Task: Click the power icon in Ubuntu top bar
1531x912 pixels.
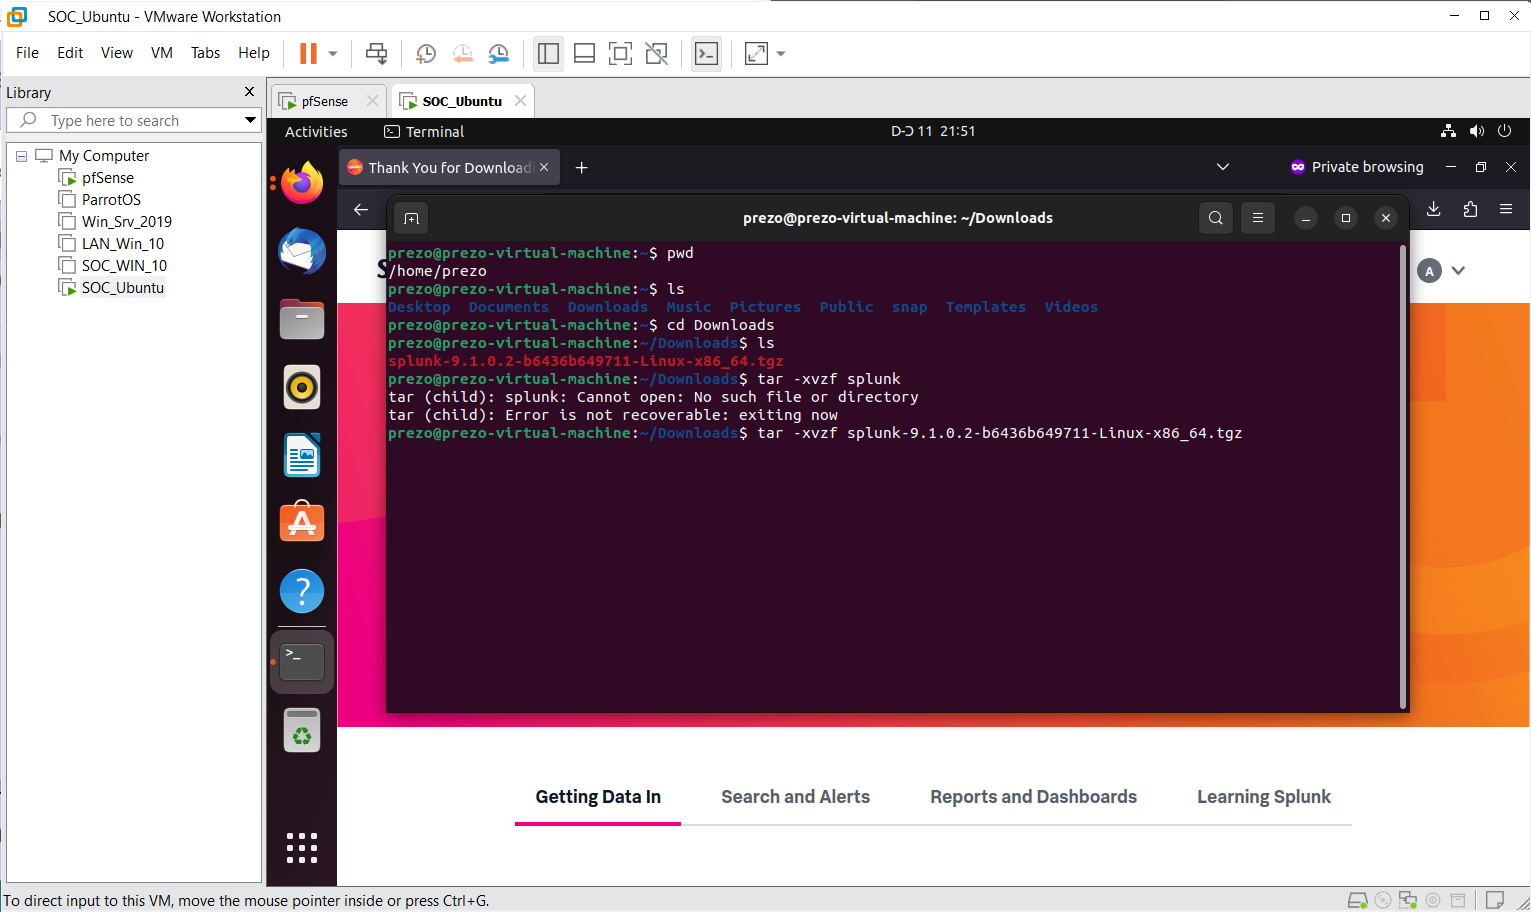Action: 1504,131
